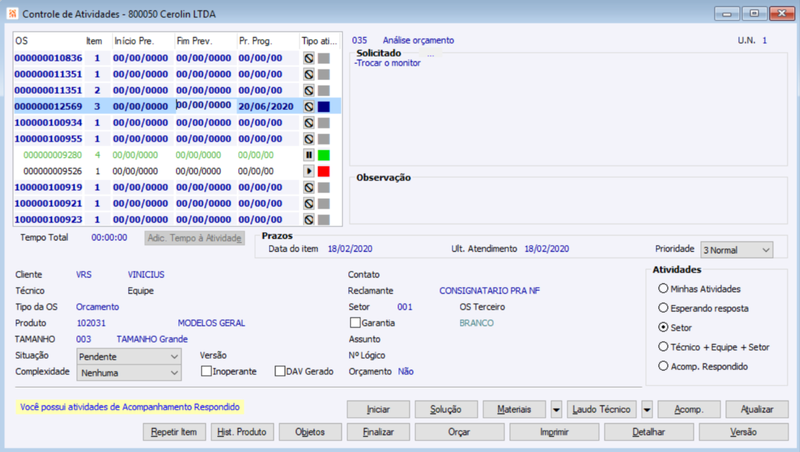Click the app icon in the title bar
This screenshot has width=800, height=452.
coord(12,14)
